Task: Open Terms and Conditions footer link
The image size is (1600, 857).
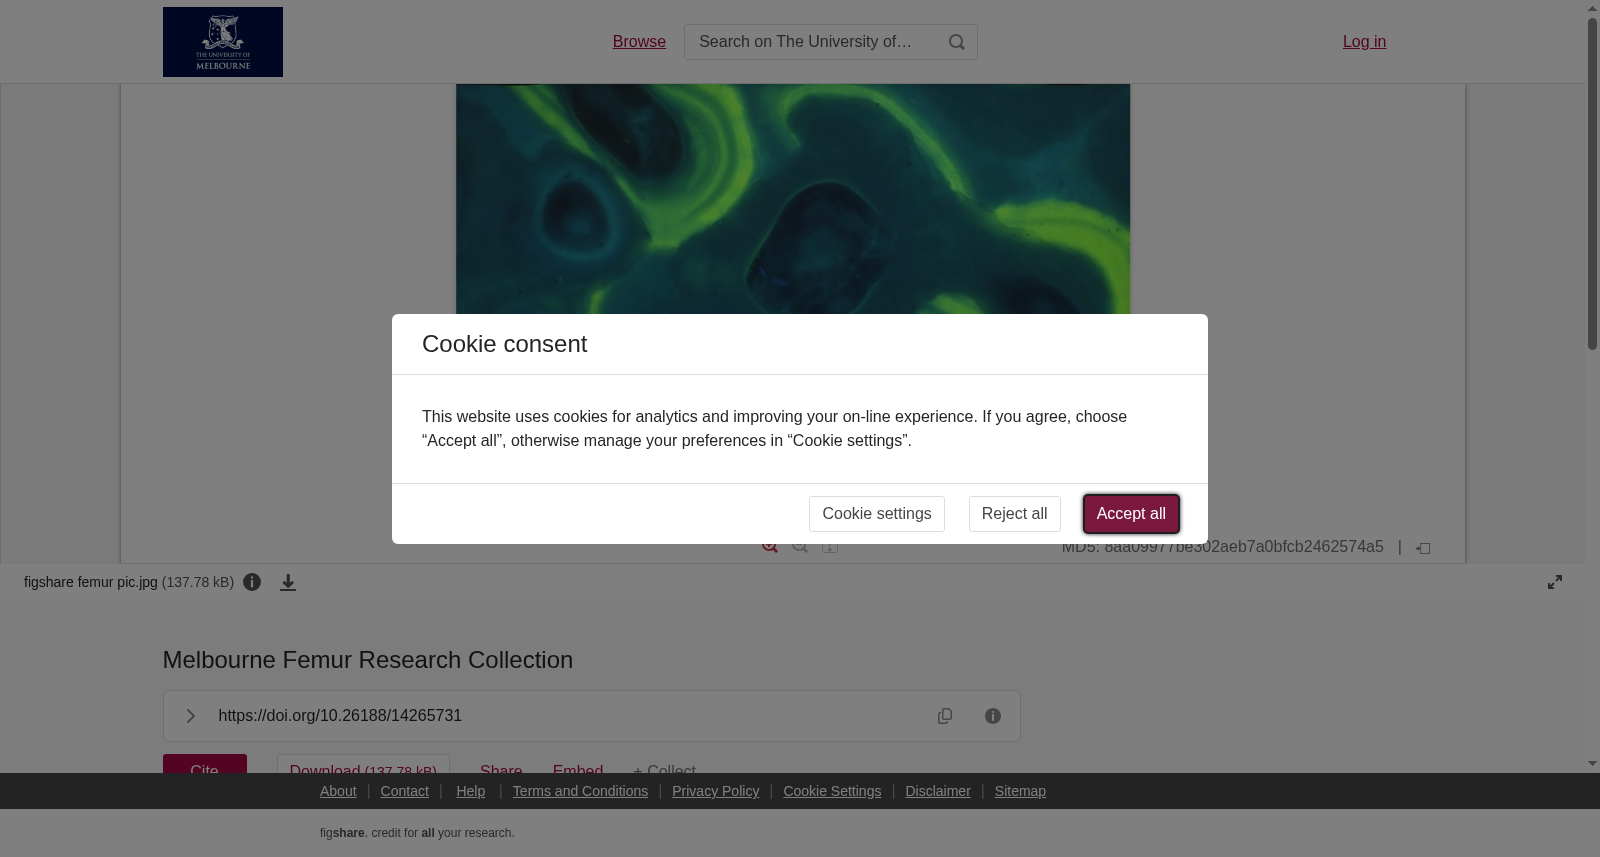Action: (x=580, y=791)
